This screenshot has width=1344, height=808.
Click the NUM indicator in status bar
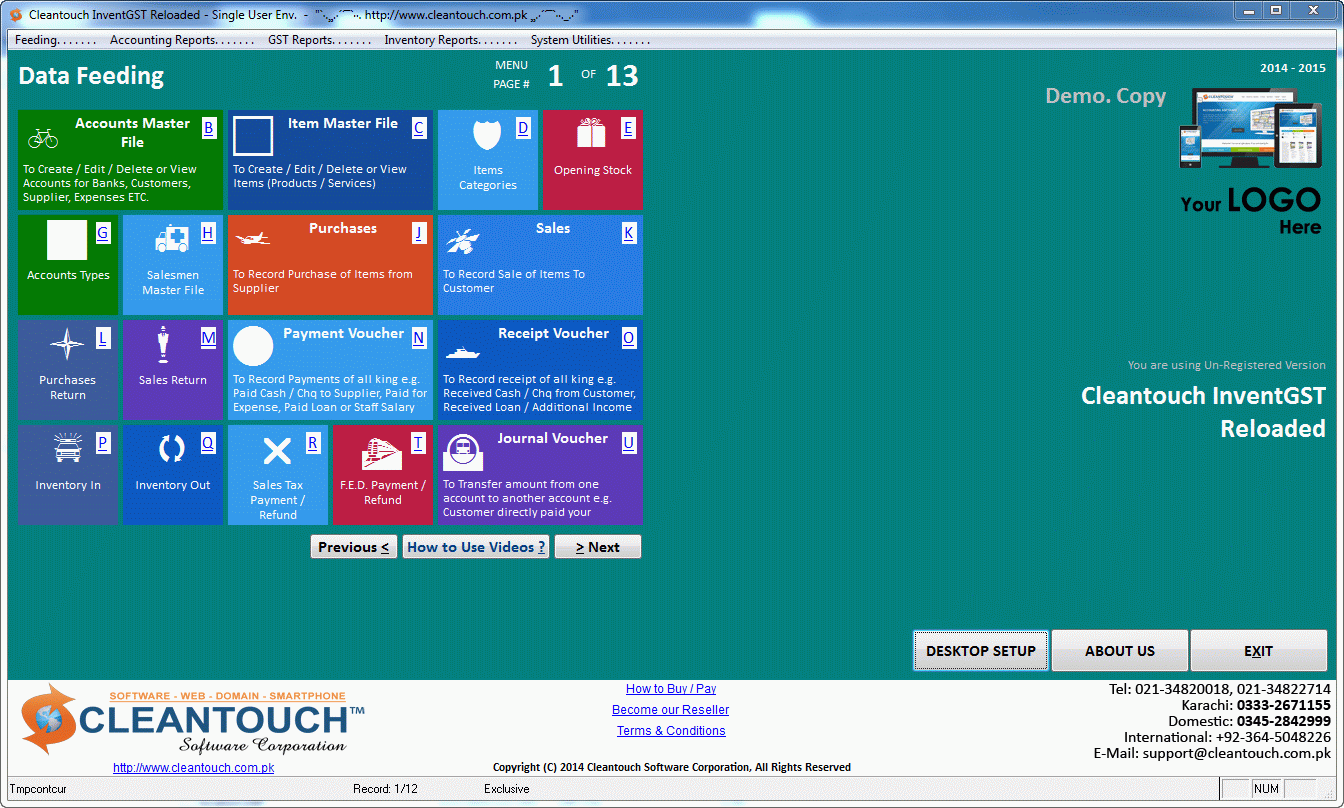click(1266, 789)
